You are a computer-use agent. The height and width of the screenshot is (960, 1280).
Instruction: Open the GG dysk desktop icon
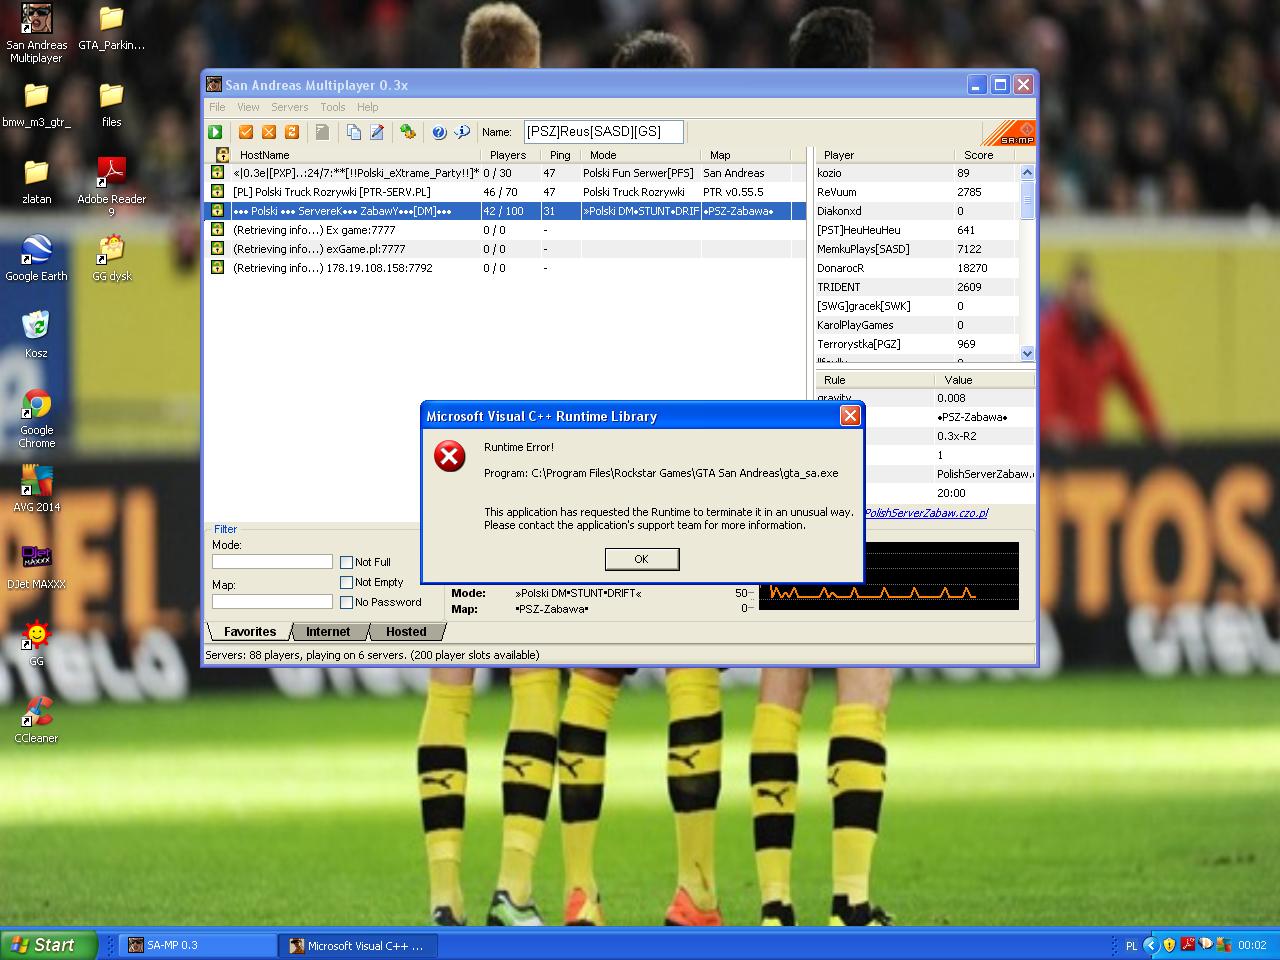(x=111, y=258)
